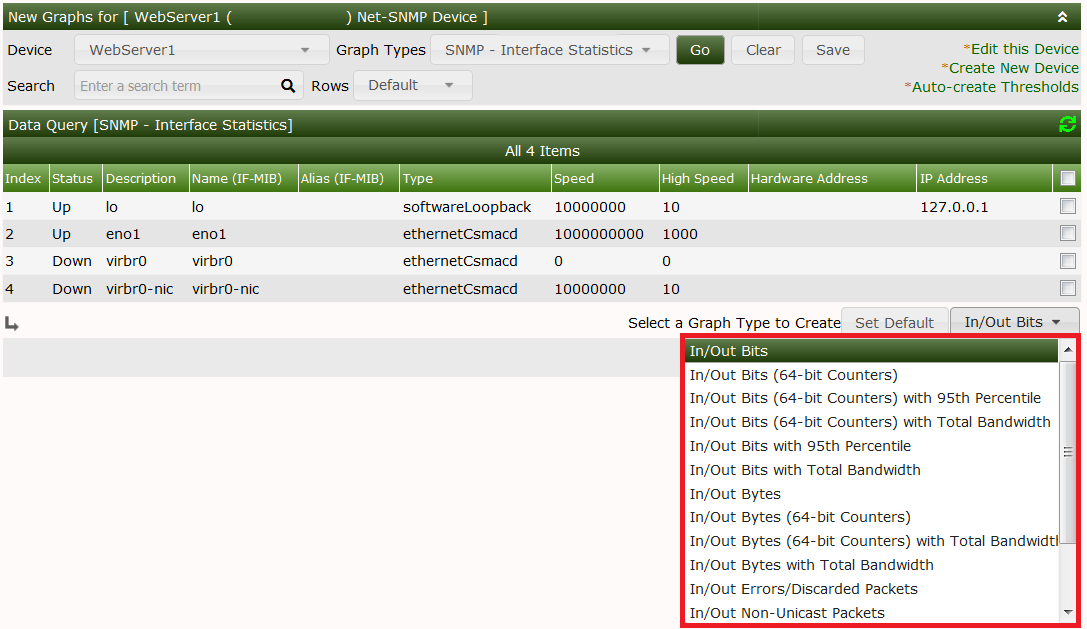The image size is (1087, 629).
Task: Toggle the select-all checkbox in the table header
Action: pyautogui.click(x=1068, y=177)
